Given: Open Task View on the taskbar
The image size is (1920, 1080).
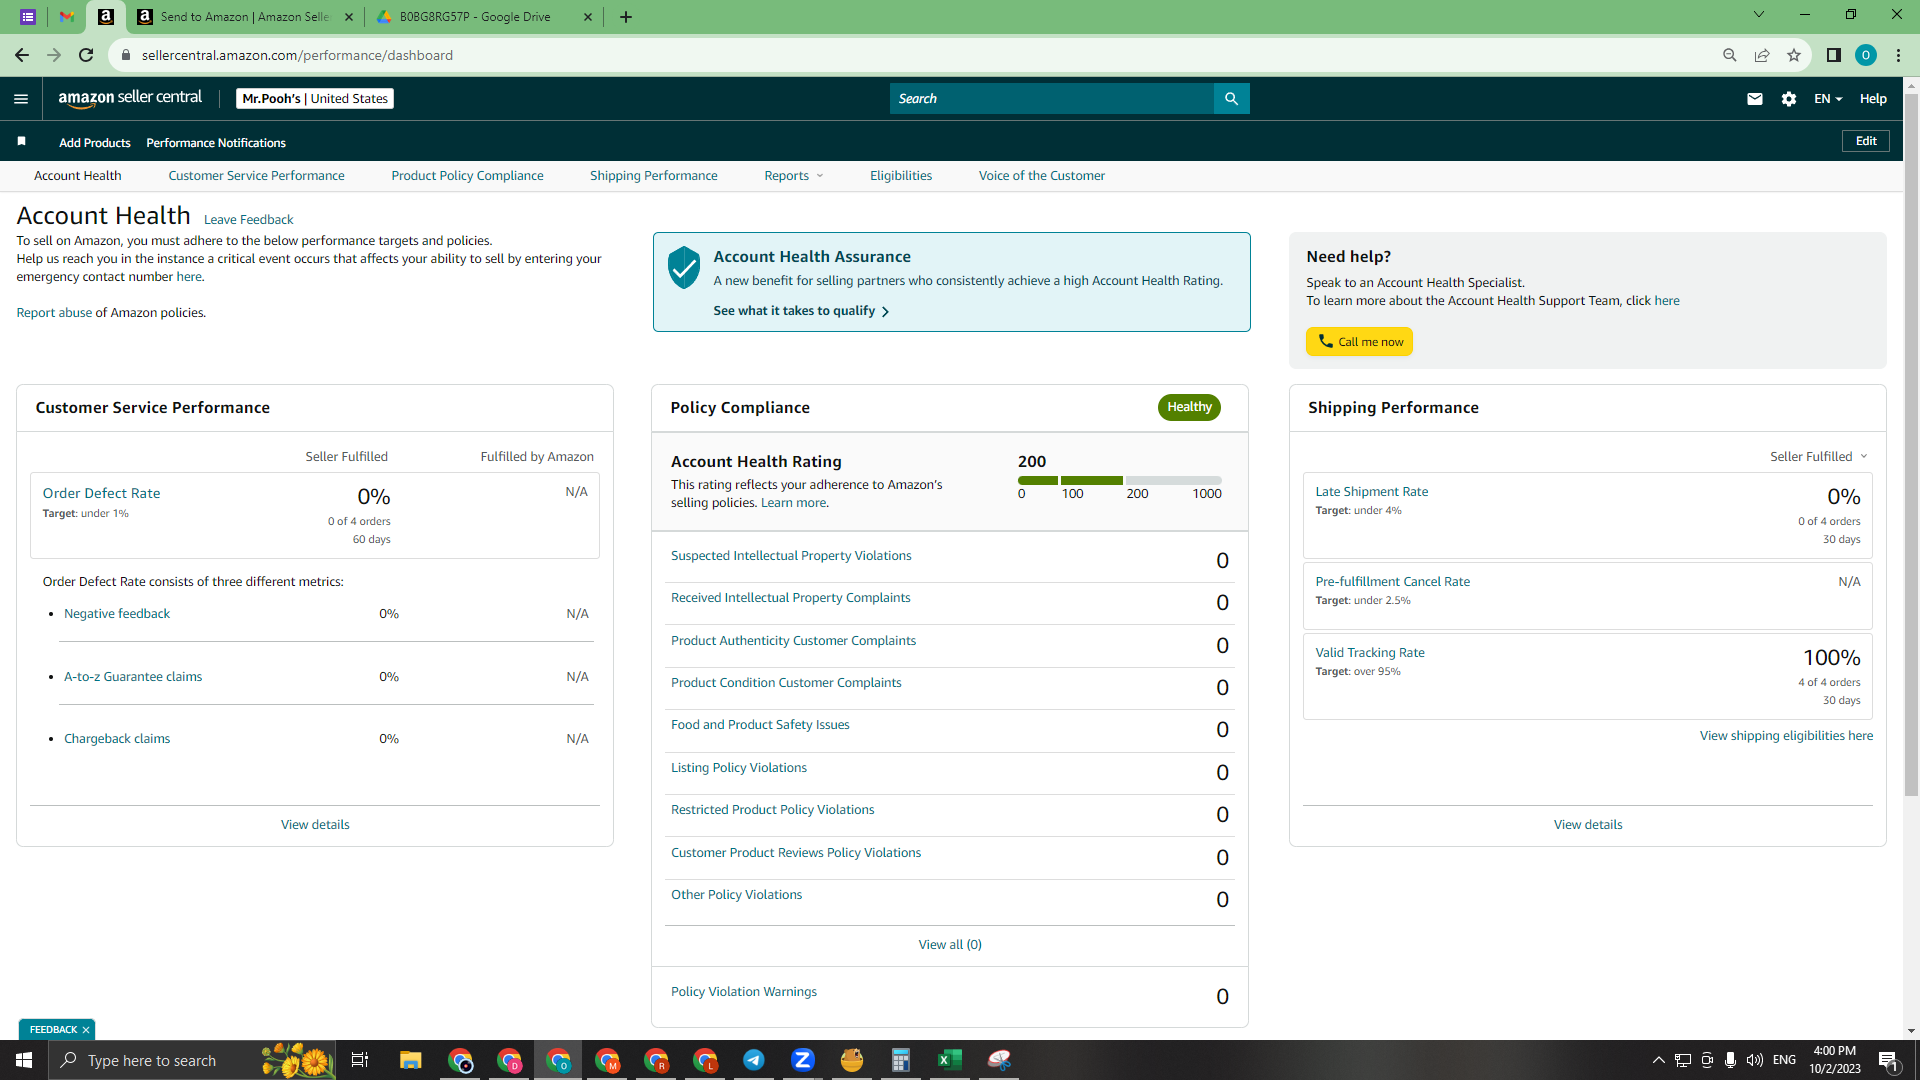Looking at the screenshot, I should pyautogui.click(x=360, y=1060).
